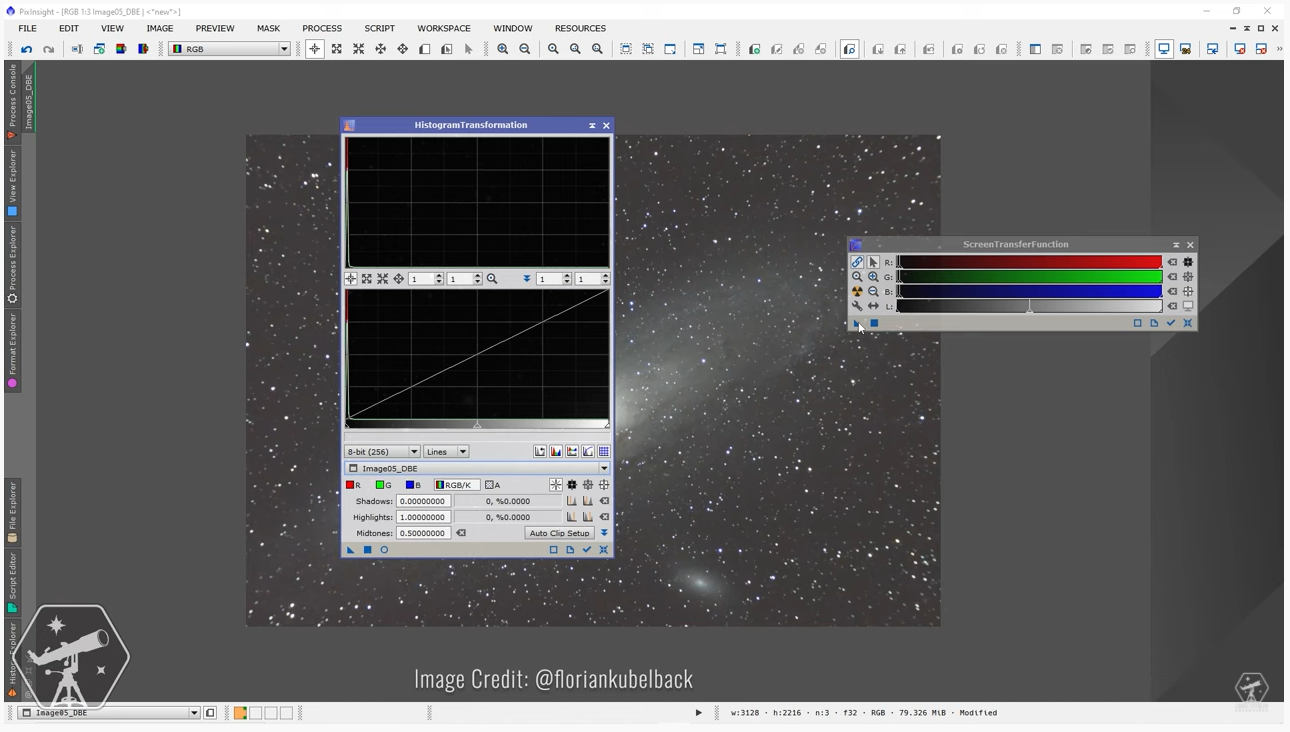Click HistogramTransformation new instance triangle
The width and height of the screenshot is (1290, 732).
point(351,550)
